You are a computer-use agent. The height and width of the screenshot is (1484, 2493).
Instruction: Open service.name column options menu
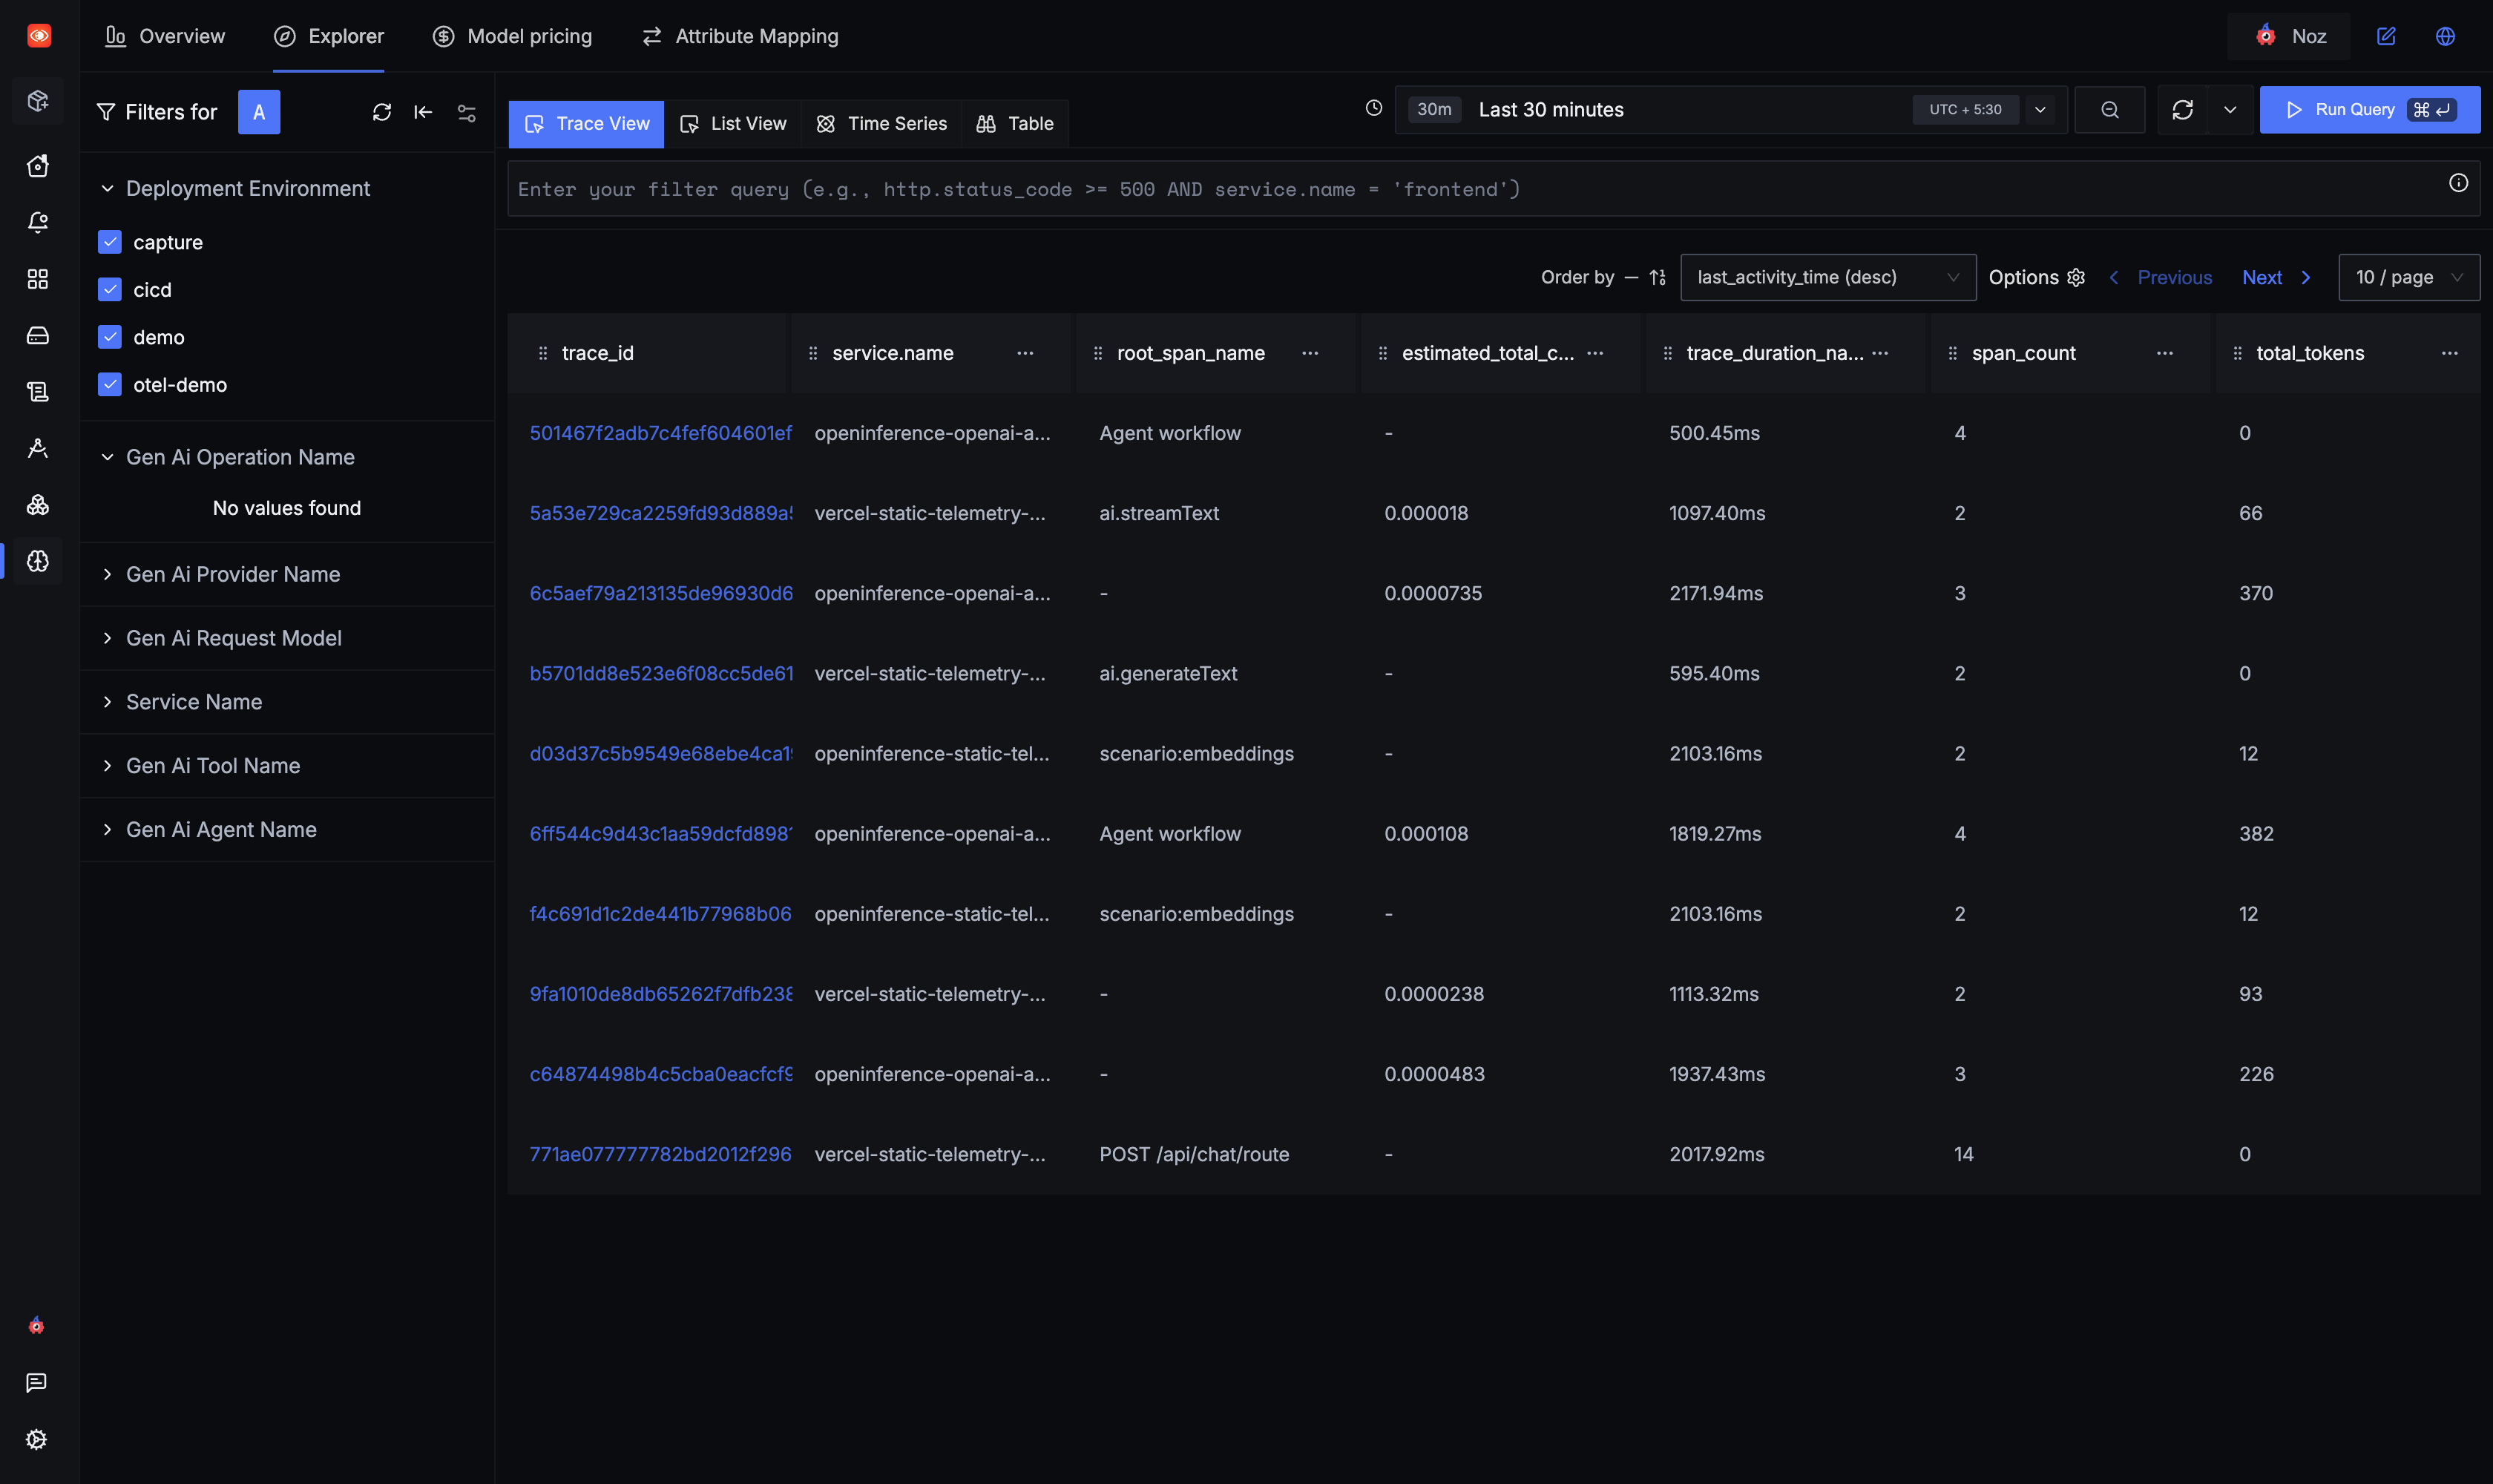pyautogui.click(x=1025, y=353)
